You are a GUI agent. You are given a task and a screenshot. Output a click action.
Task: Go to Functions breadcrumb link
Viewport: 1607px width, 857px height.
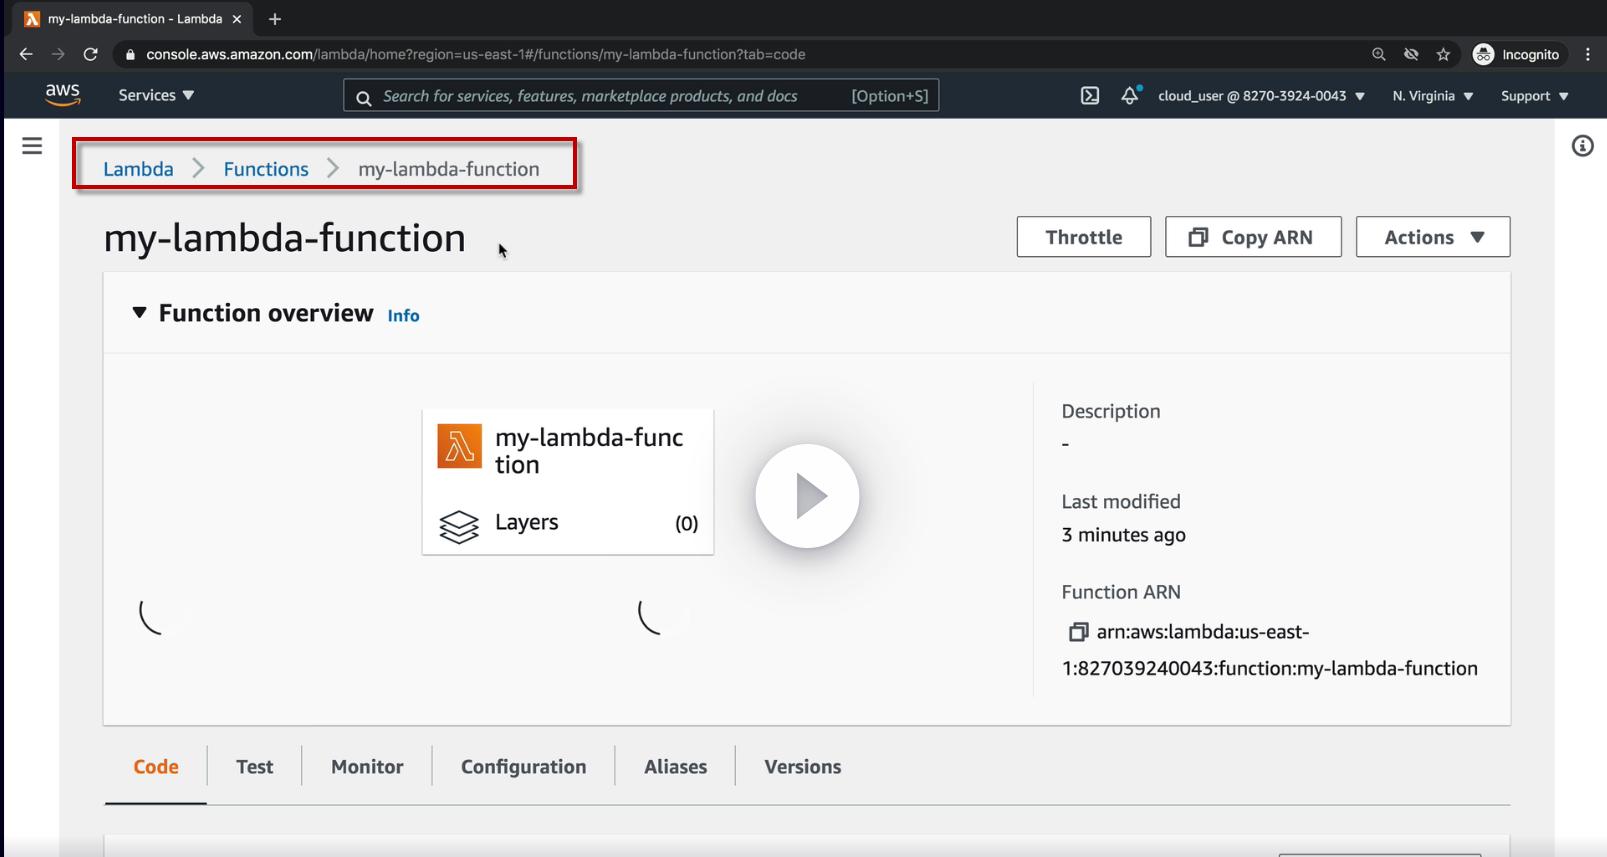pyautogui.click(x=266, y=169)
